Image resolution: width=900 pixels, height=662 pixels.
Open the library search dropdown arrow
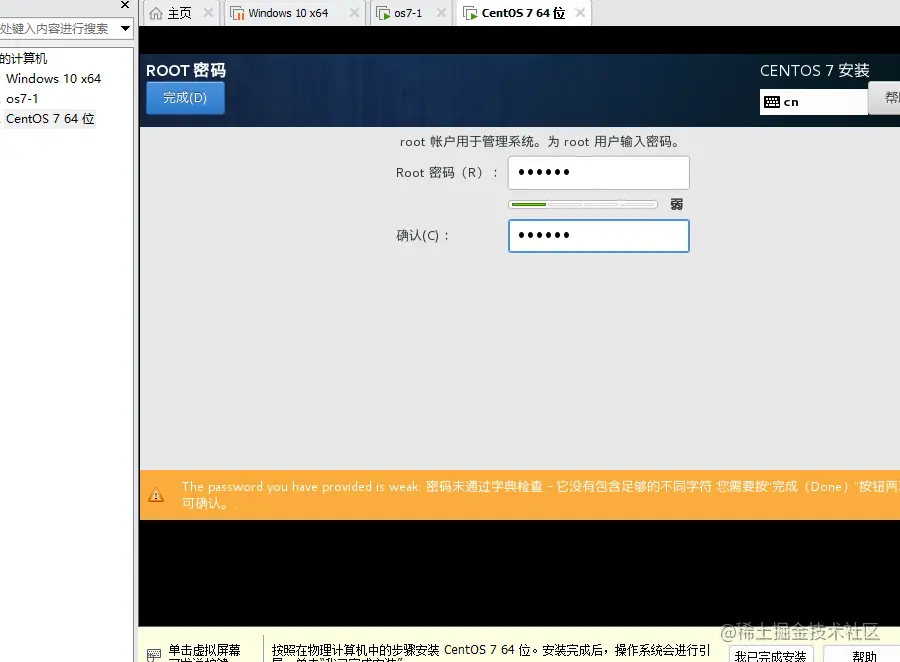point(125,28)
